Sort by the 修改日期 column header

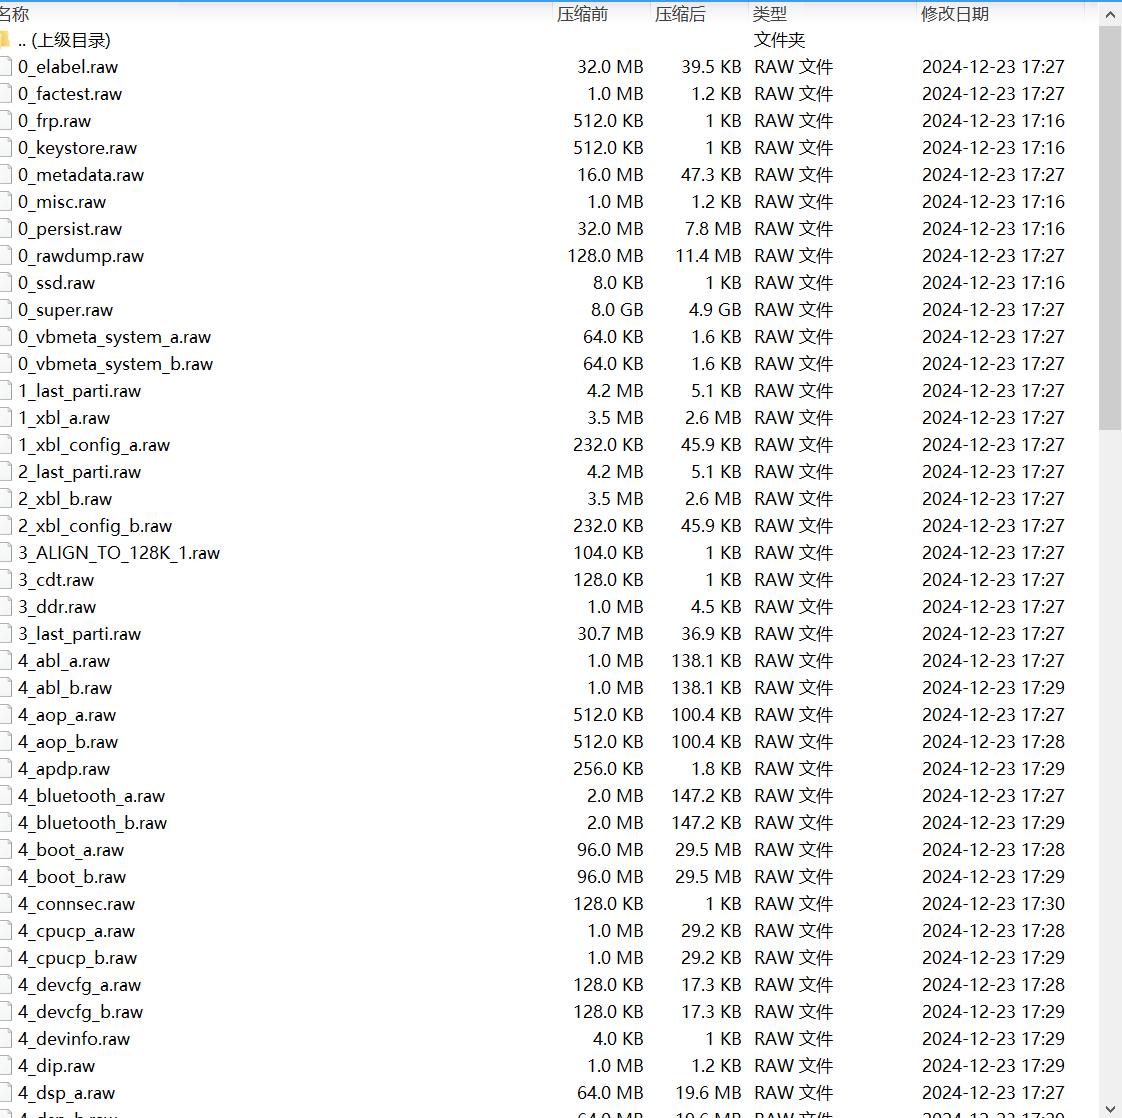coord(955,14)
